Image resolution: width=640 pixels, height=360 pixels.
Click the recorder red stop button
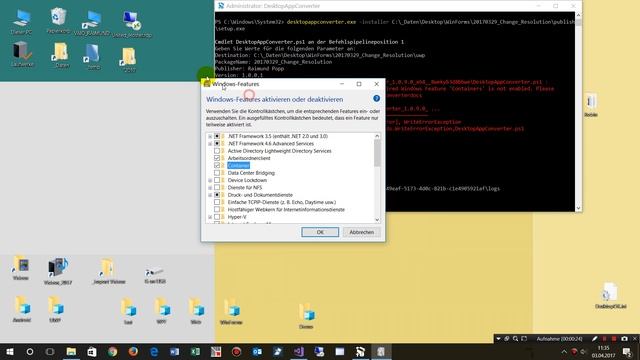point(614,339)
